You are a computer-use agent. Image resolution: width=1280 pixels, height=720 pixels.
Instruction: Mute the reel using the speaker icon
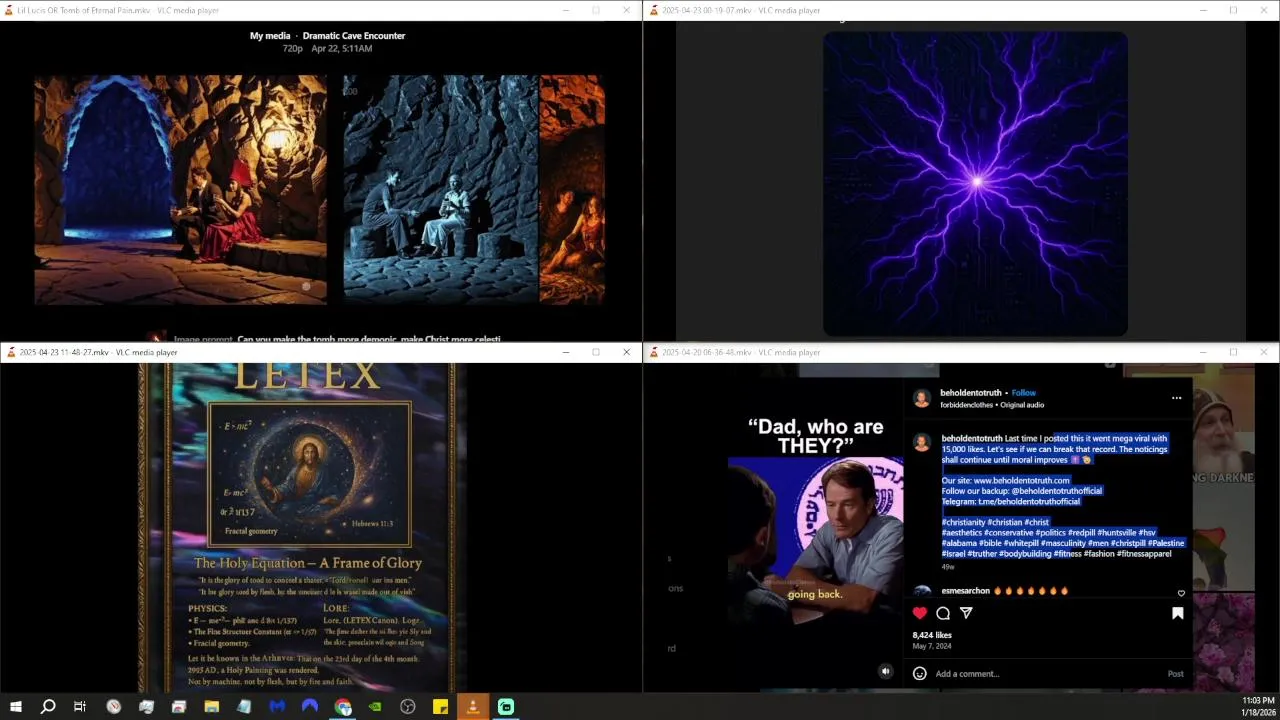[x=885, y=672]
